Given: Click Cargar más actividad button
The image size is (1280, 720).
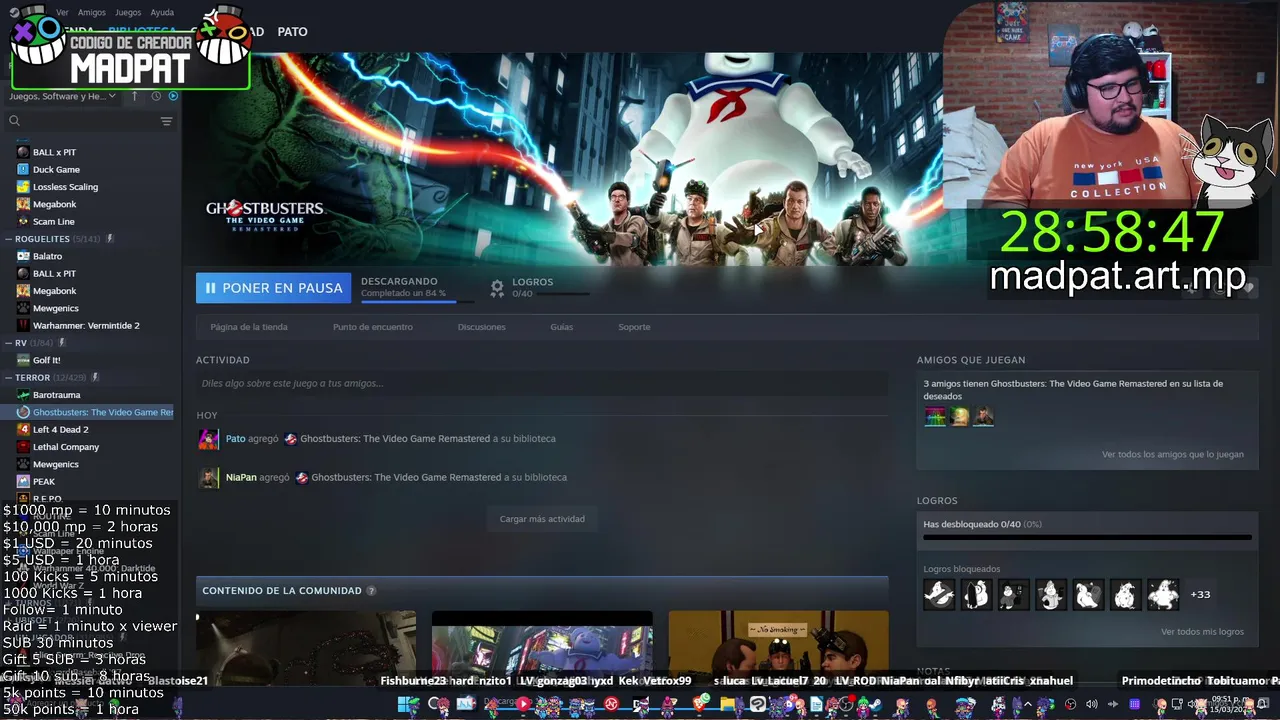Looking at the screenshot, I should [x=542, y=519].
